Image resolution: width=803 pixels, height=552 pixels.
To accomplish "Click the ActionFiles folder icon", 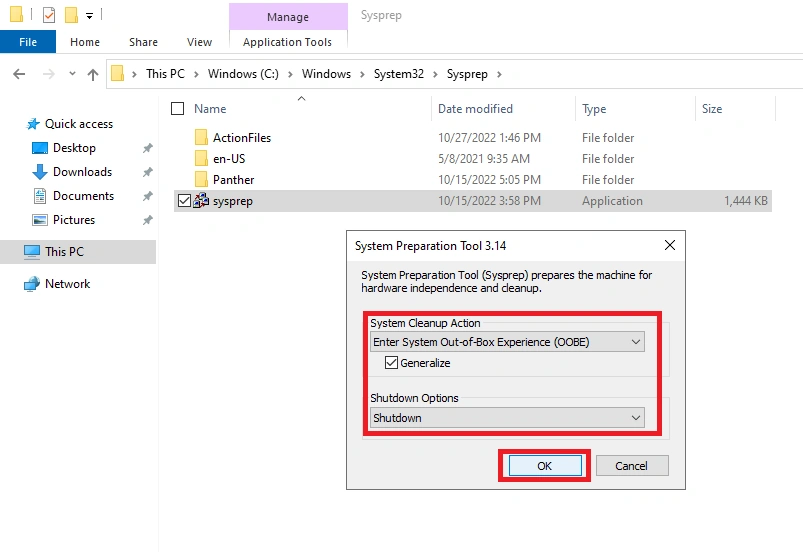I will (201, 137).
